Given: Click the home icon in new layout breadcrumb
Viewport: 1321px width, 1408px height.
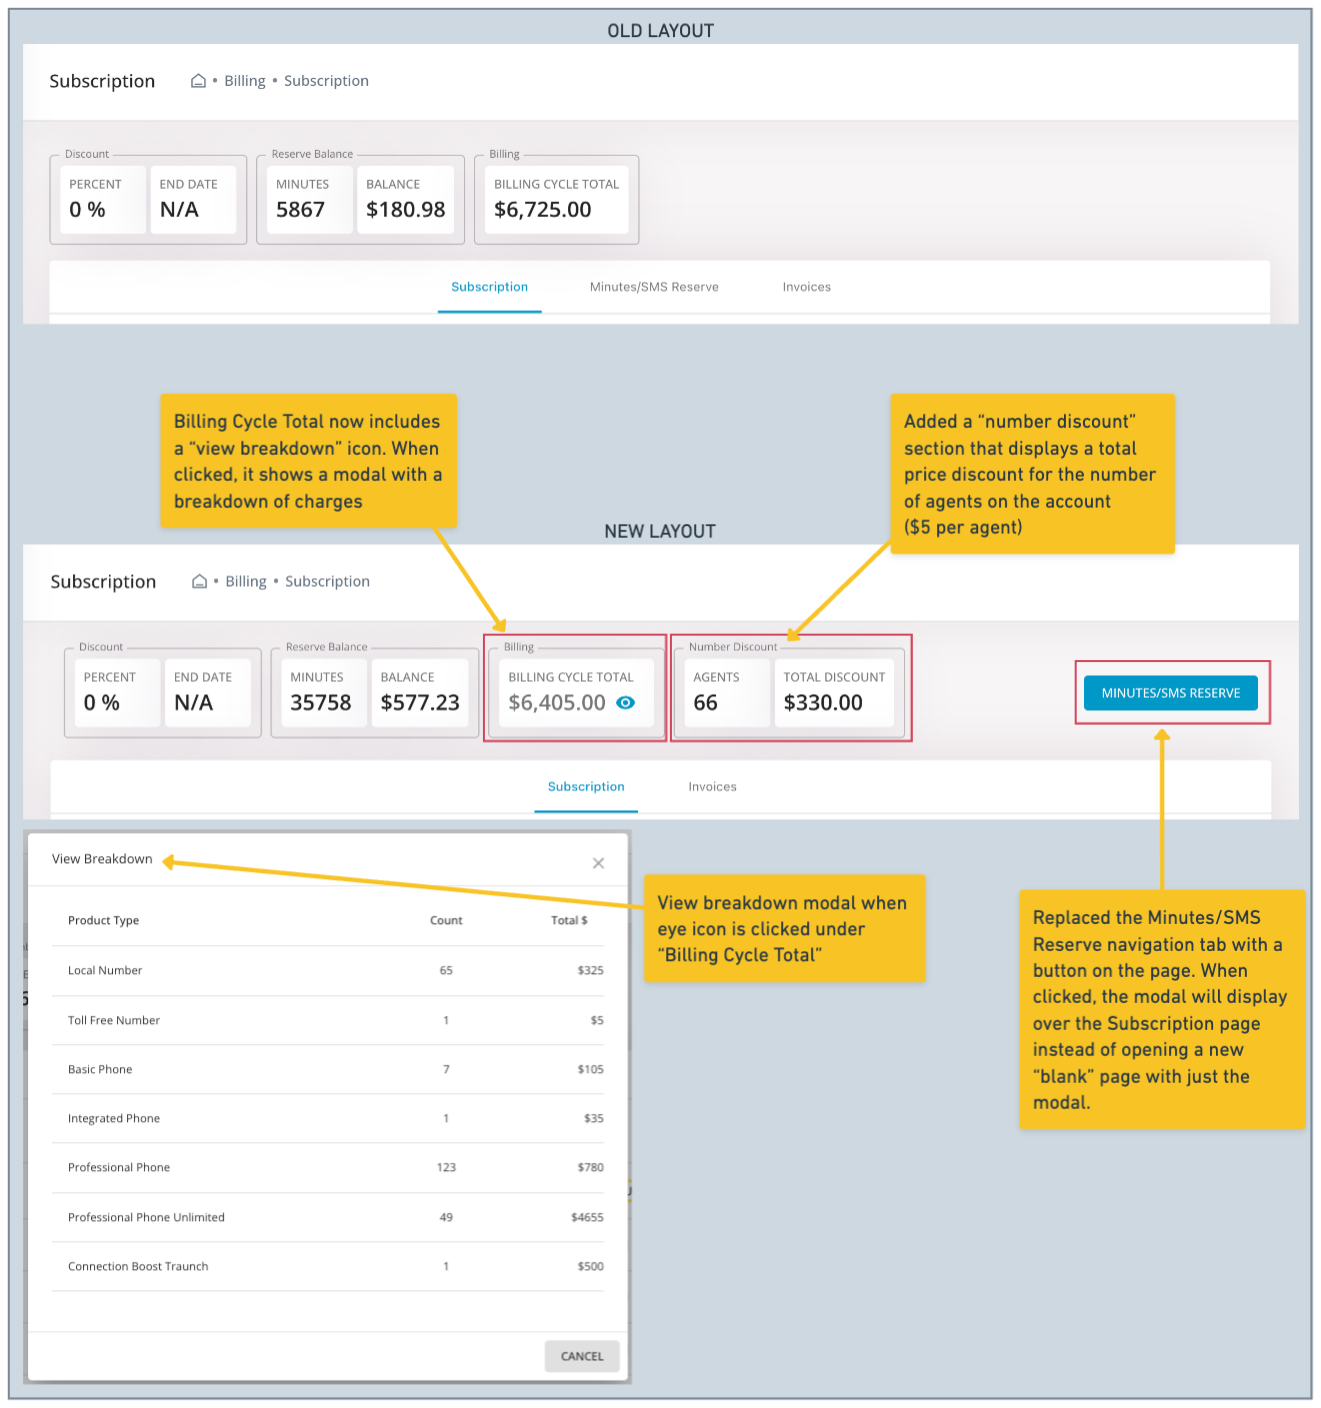Looking at the screenshot, I should click(x=199, y=581).
